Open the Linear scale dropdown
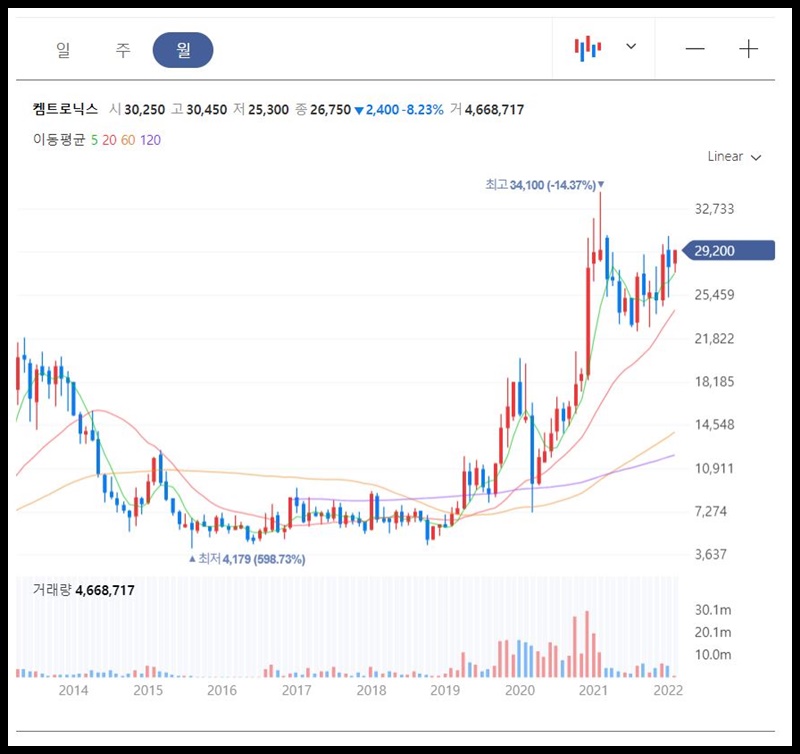800x754 pixels. point(734,157)
